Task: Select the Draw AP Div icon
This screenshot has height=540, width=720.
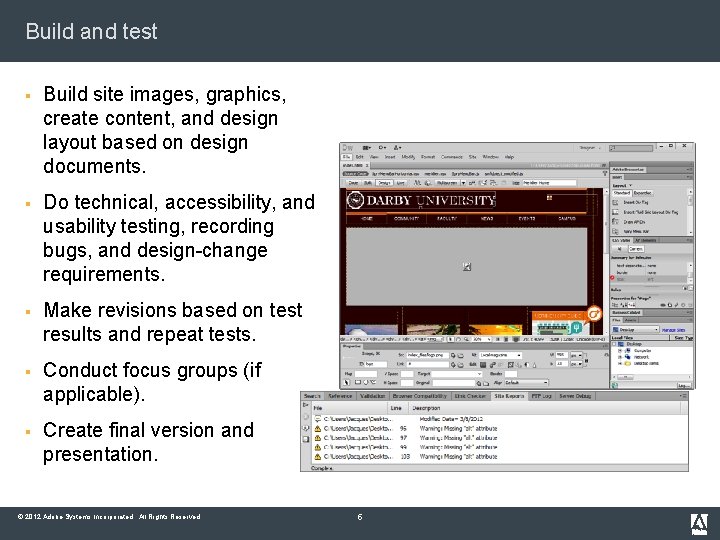Action: 615,222
